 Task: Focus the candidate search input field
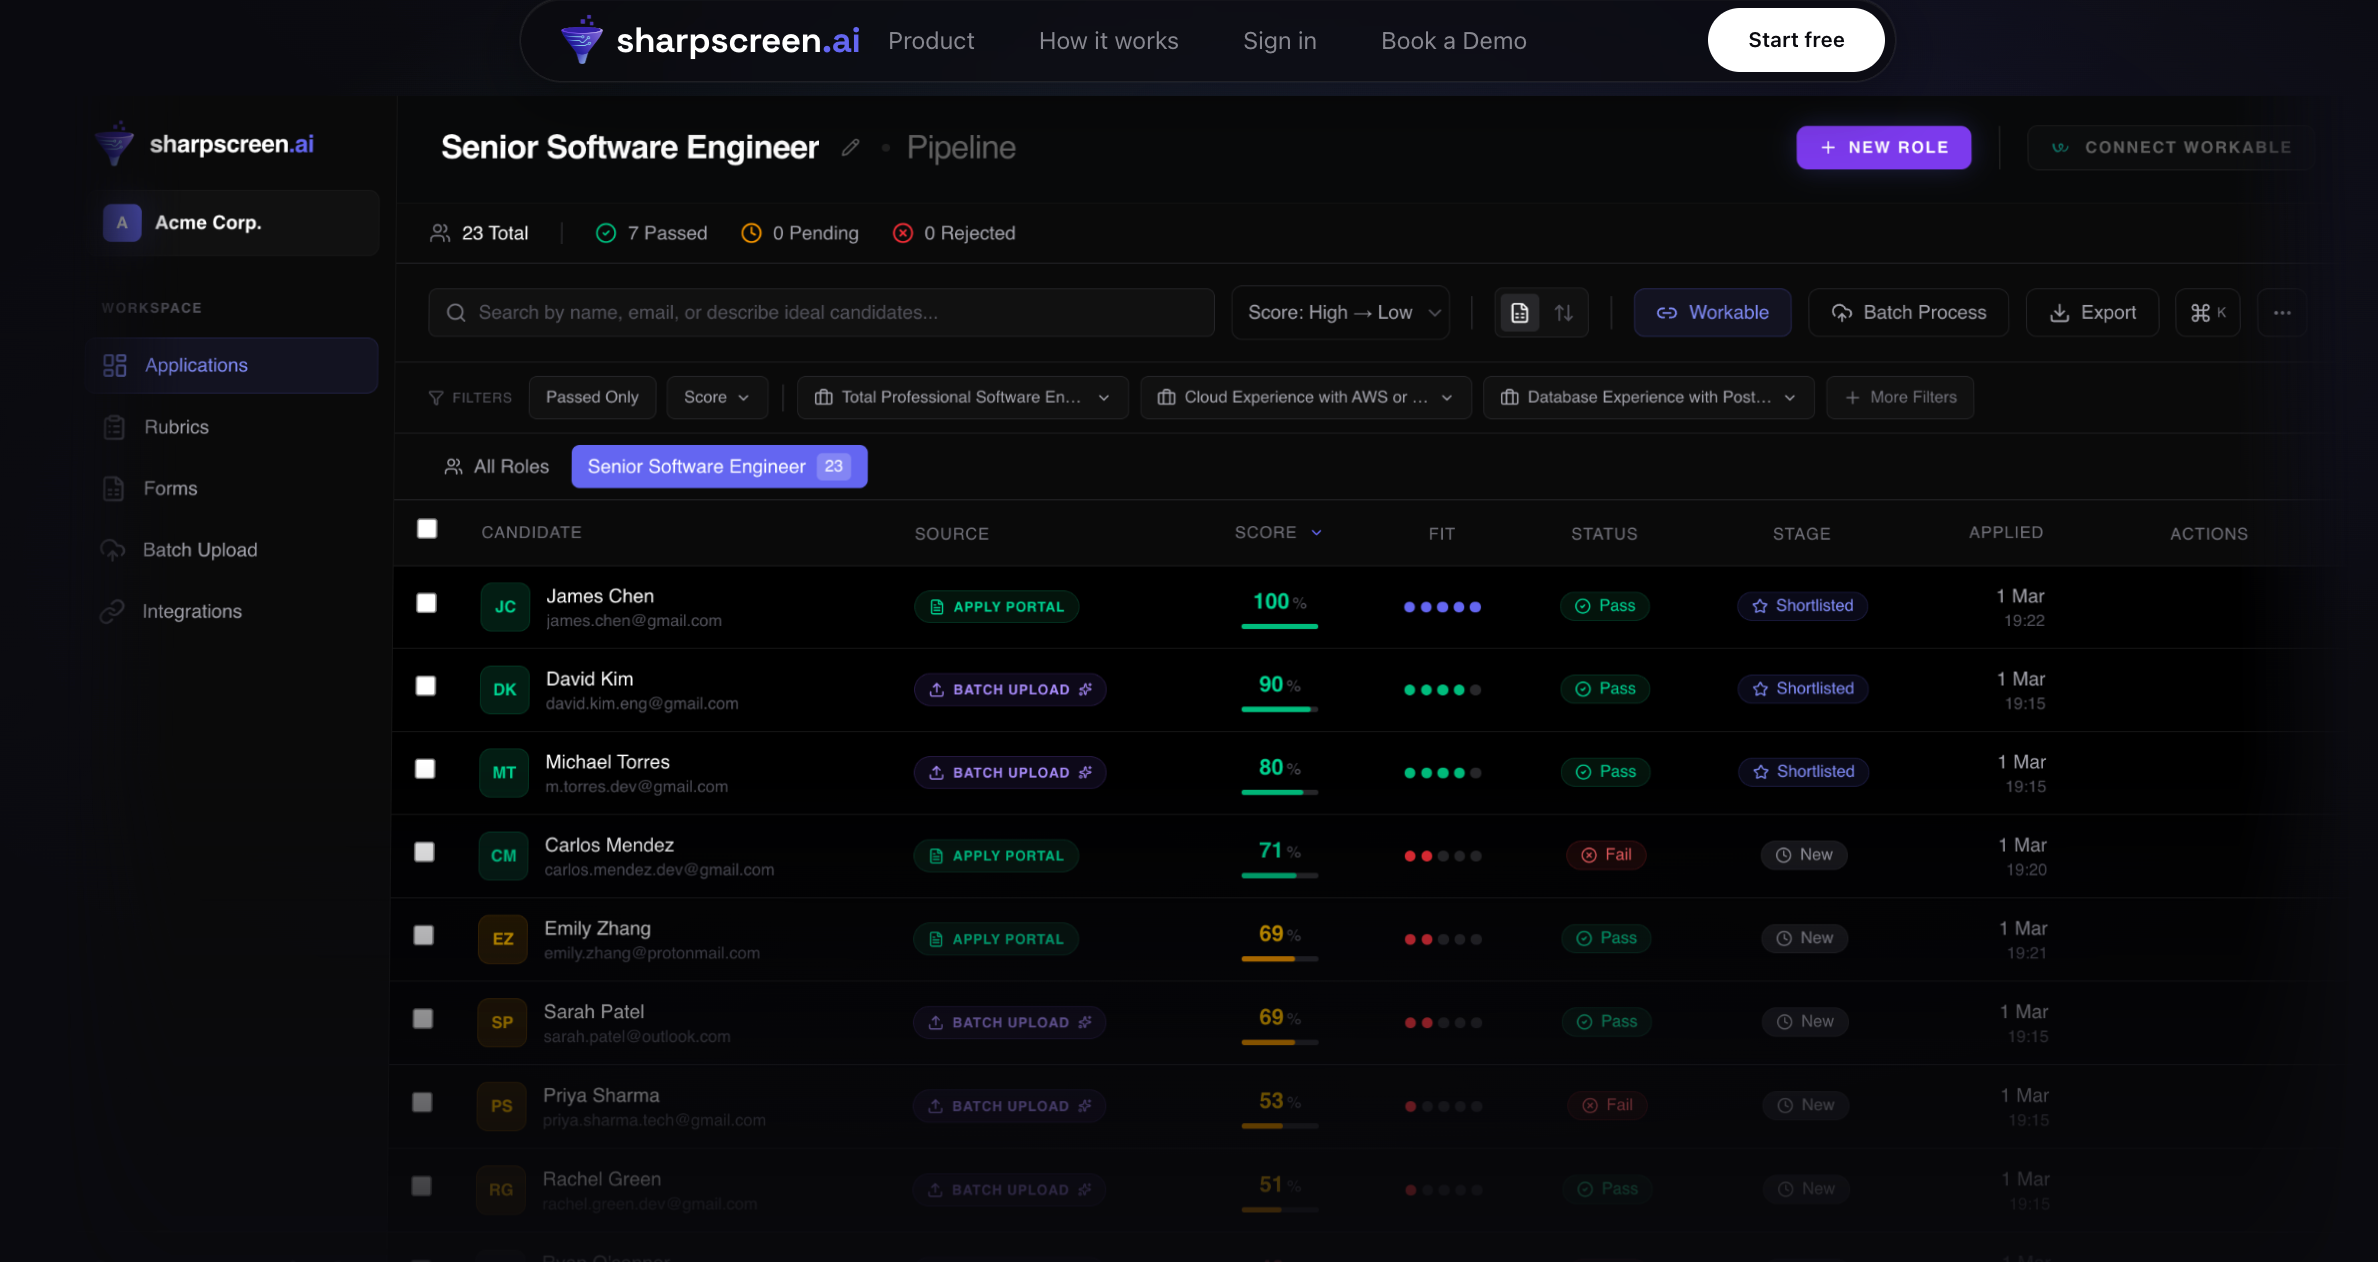pos(820,313)
